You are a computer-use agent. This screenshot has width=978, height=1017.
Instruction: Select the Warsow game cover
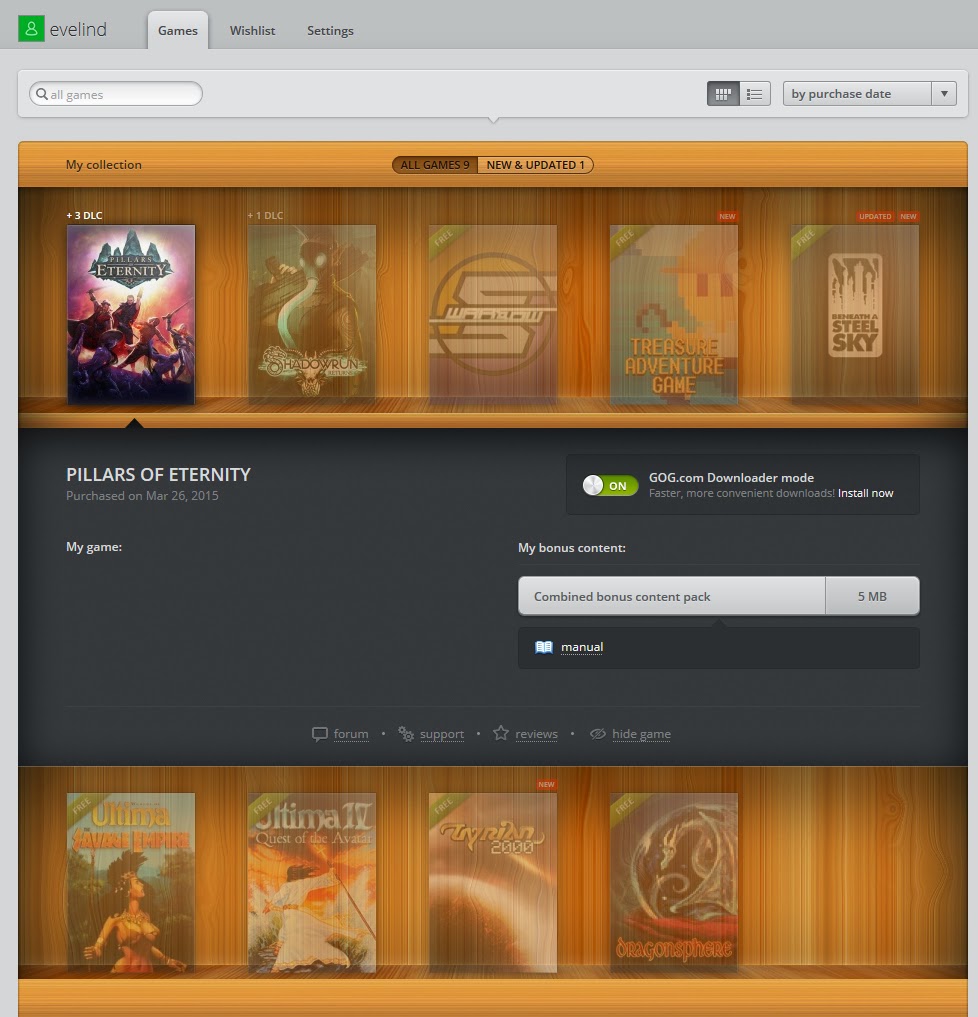click(493, 315)
